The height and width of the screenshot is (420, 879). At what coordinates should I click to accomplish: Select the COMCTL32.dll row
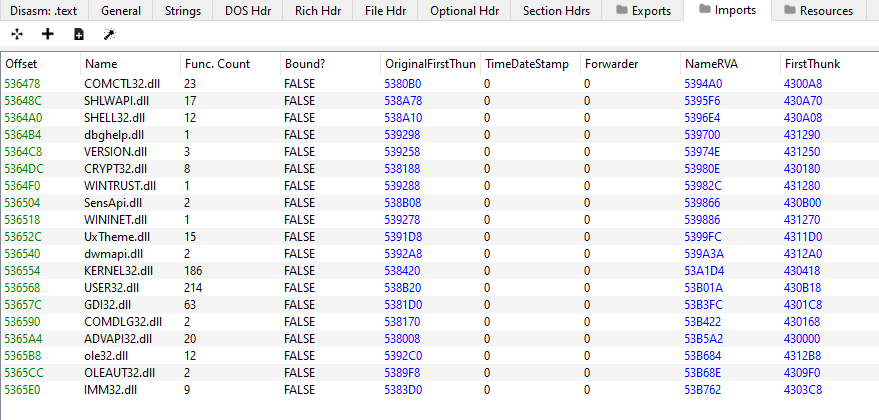point(440,84)
